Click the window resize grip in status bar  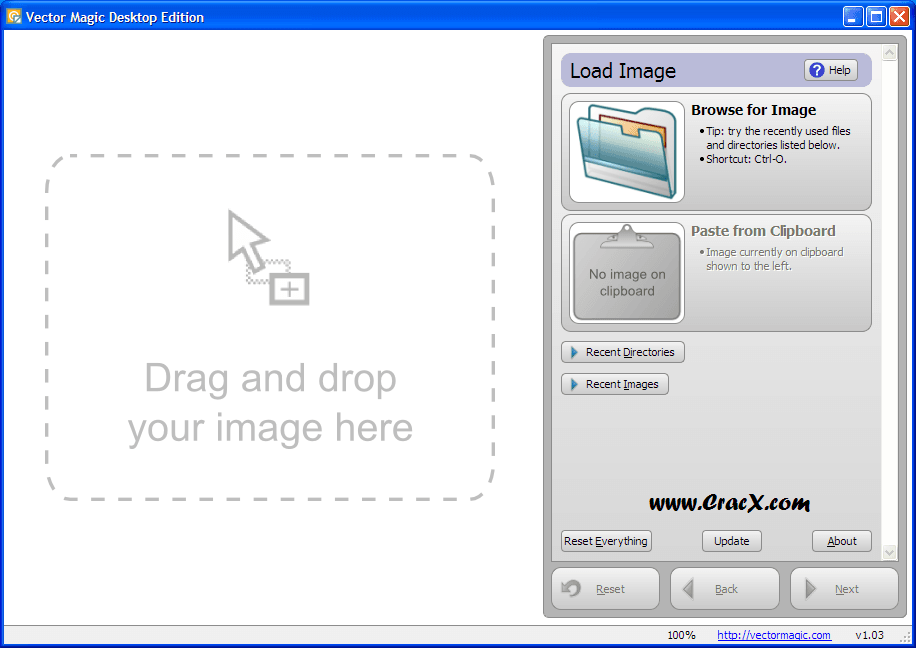click(x=905, y=638)
